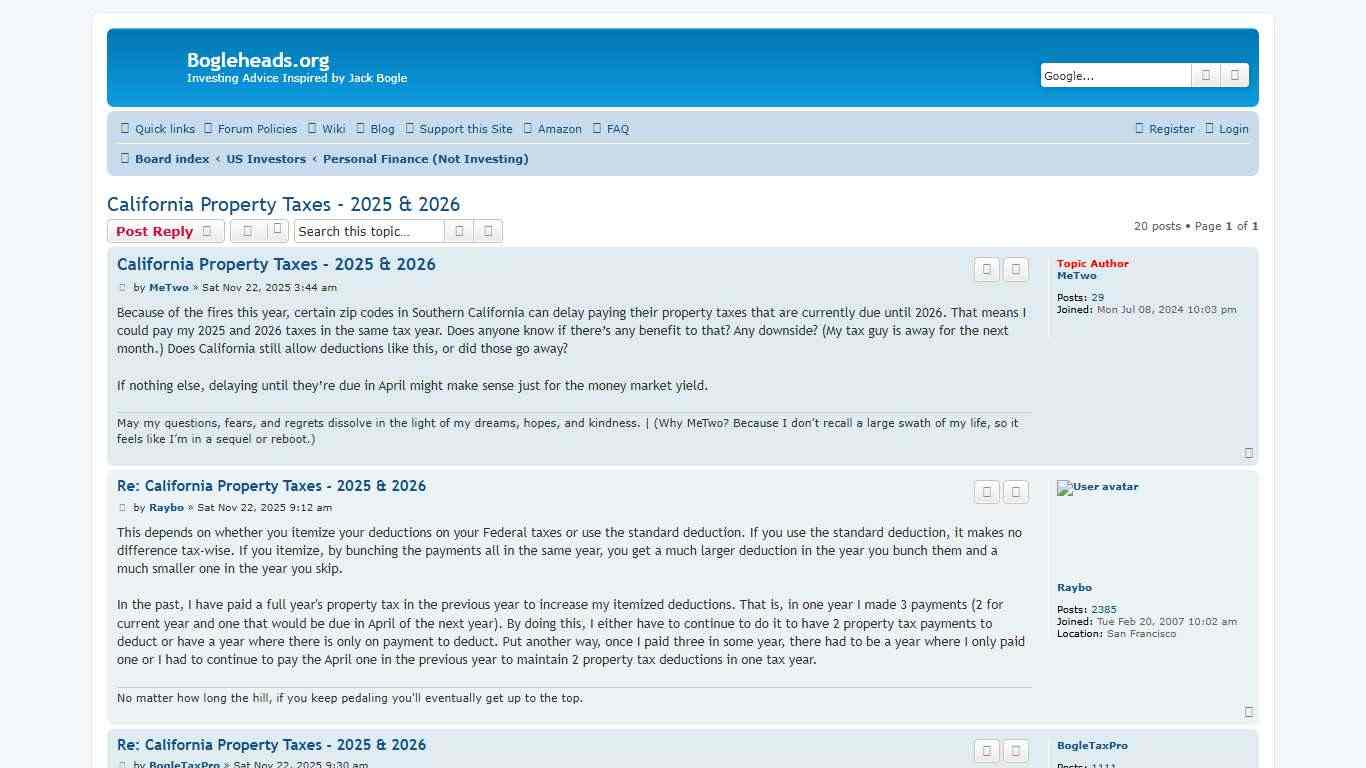Image resolution: width=1366 pixels, height=768 pixels.
Task: Report Raybo's reply post
Action: coord(987,492)
